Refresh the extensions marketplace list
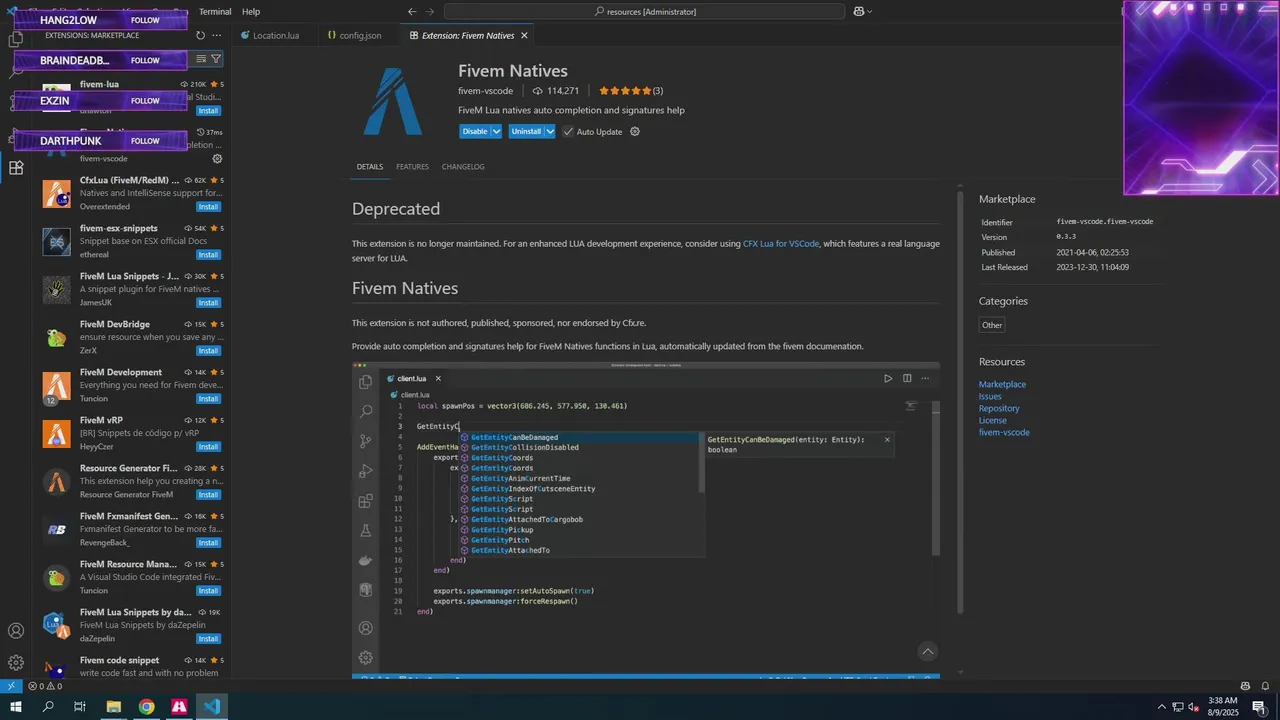This screenshot has width=1280, height=720. 200,35
